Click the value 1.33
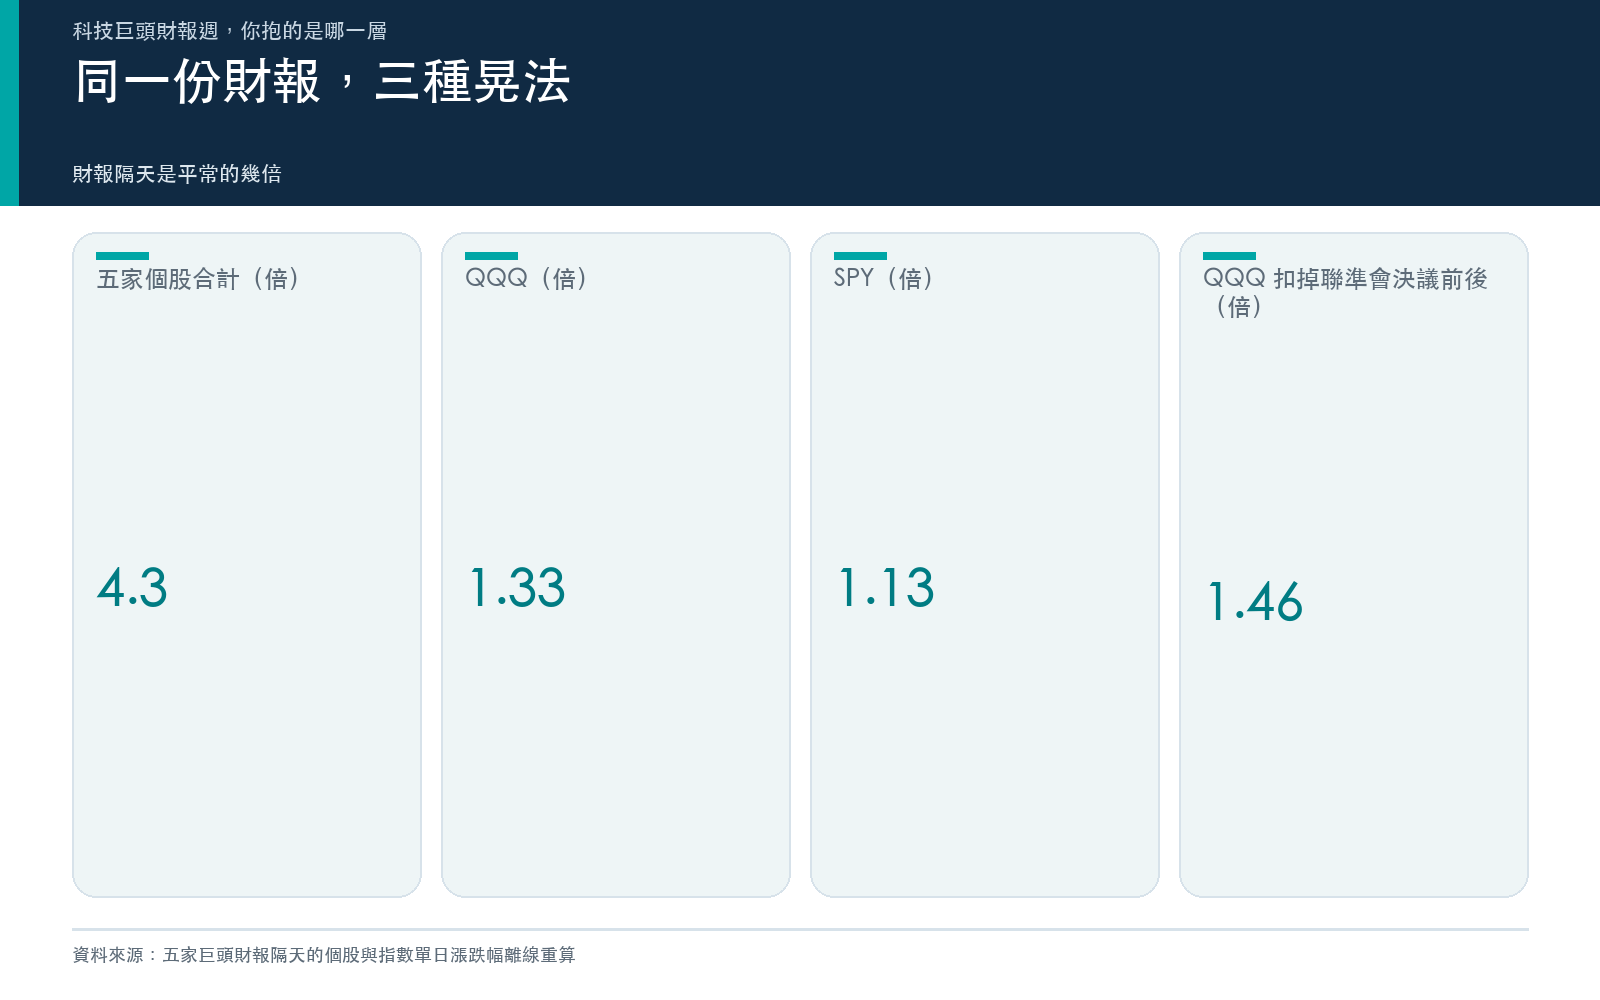The image size is (1600, 1000). pos(517,587)
